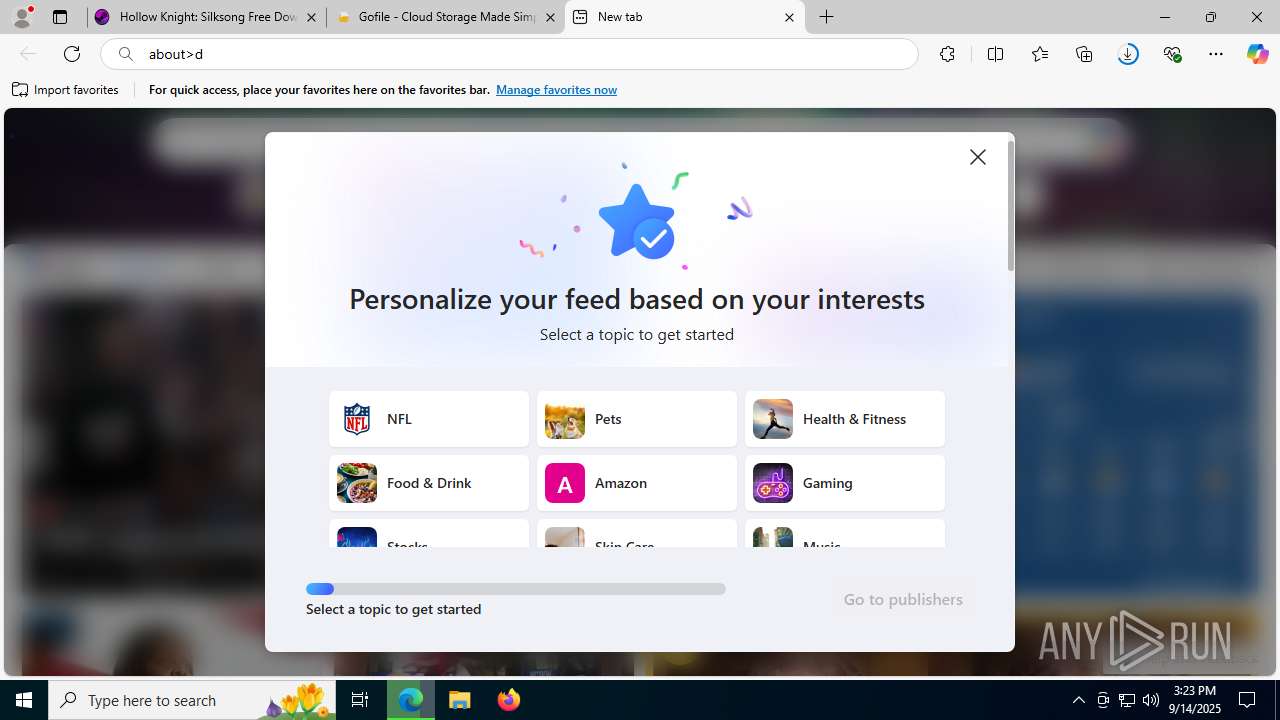Click the Gaming controller thumbnail
Screen dimensions: 1280x720
coord(773,483)
